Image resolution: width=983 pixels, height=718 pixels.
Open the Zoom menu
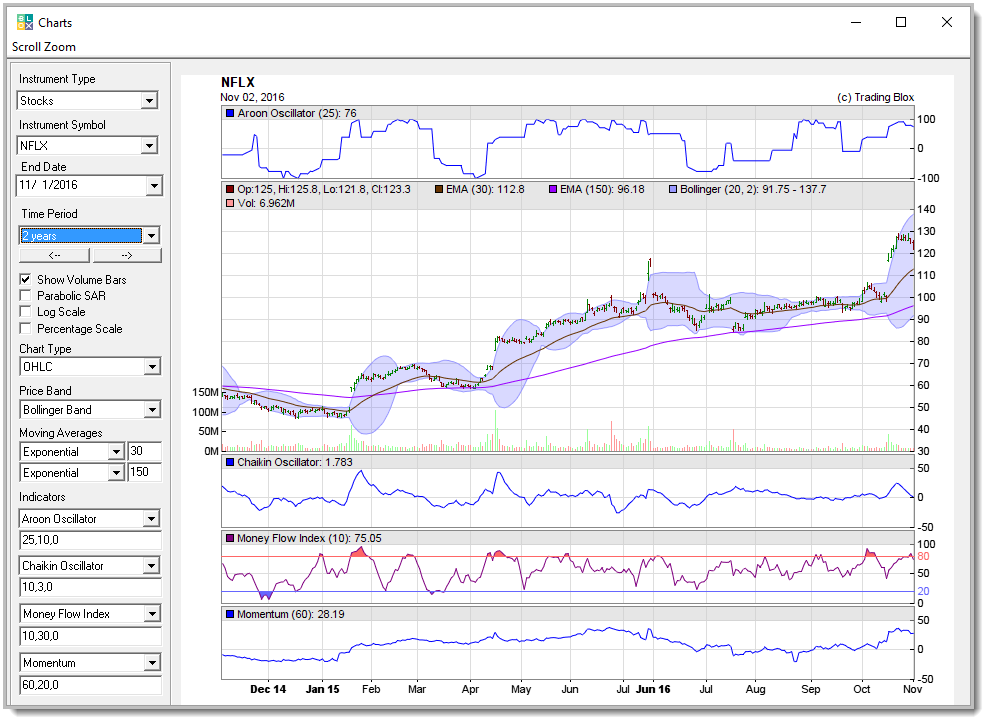[x=60, y=47]
